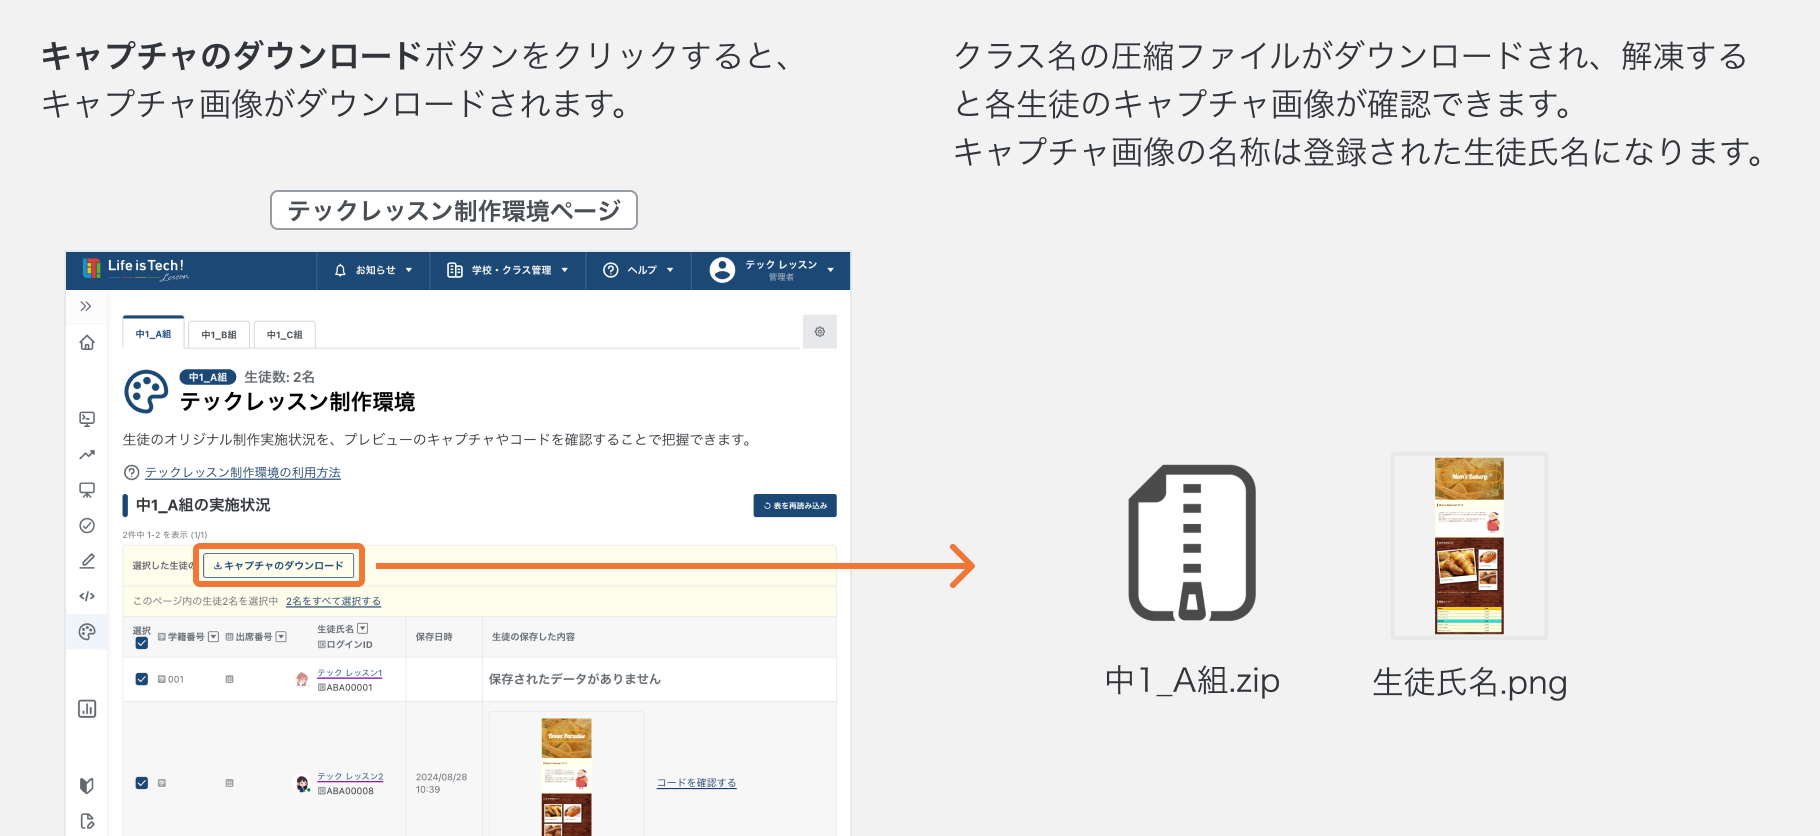The width and height of the screenshot is (1820, 836).
Task: Click the question-mark help icon in header
Action: (x=611, y=270)
